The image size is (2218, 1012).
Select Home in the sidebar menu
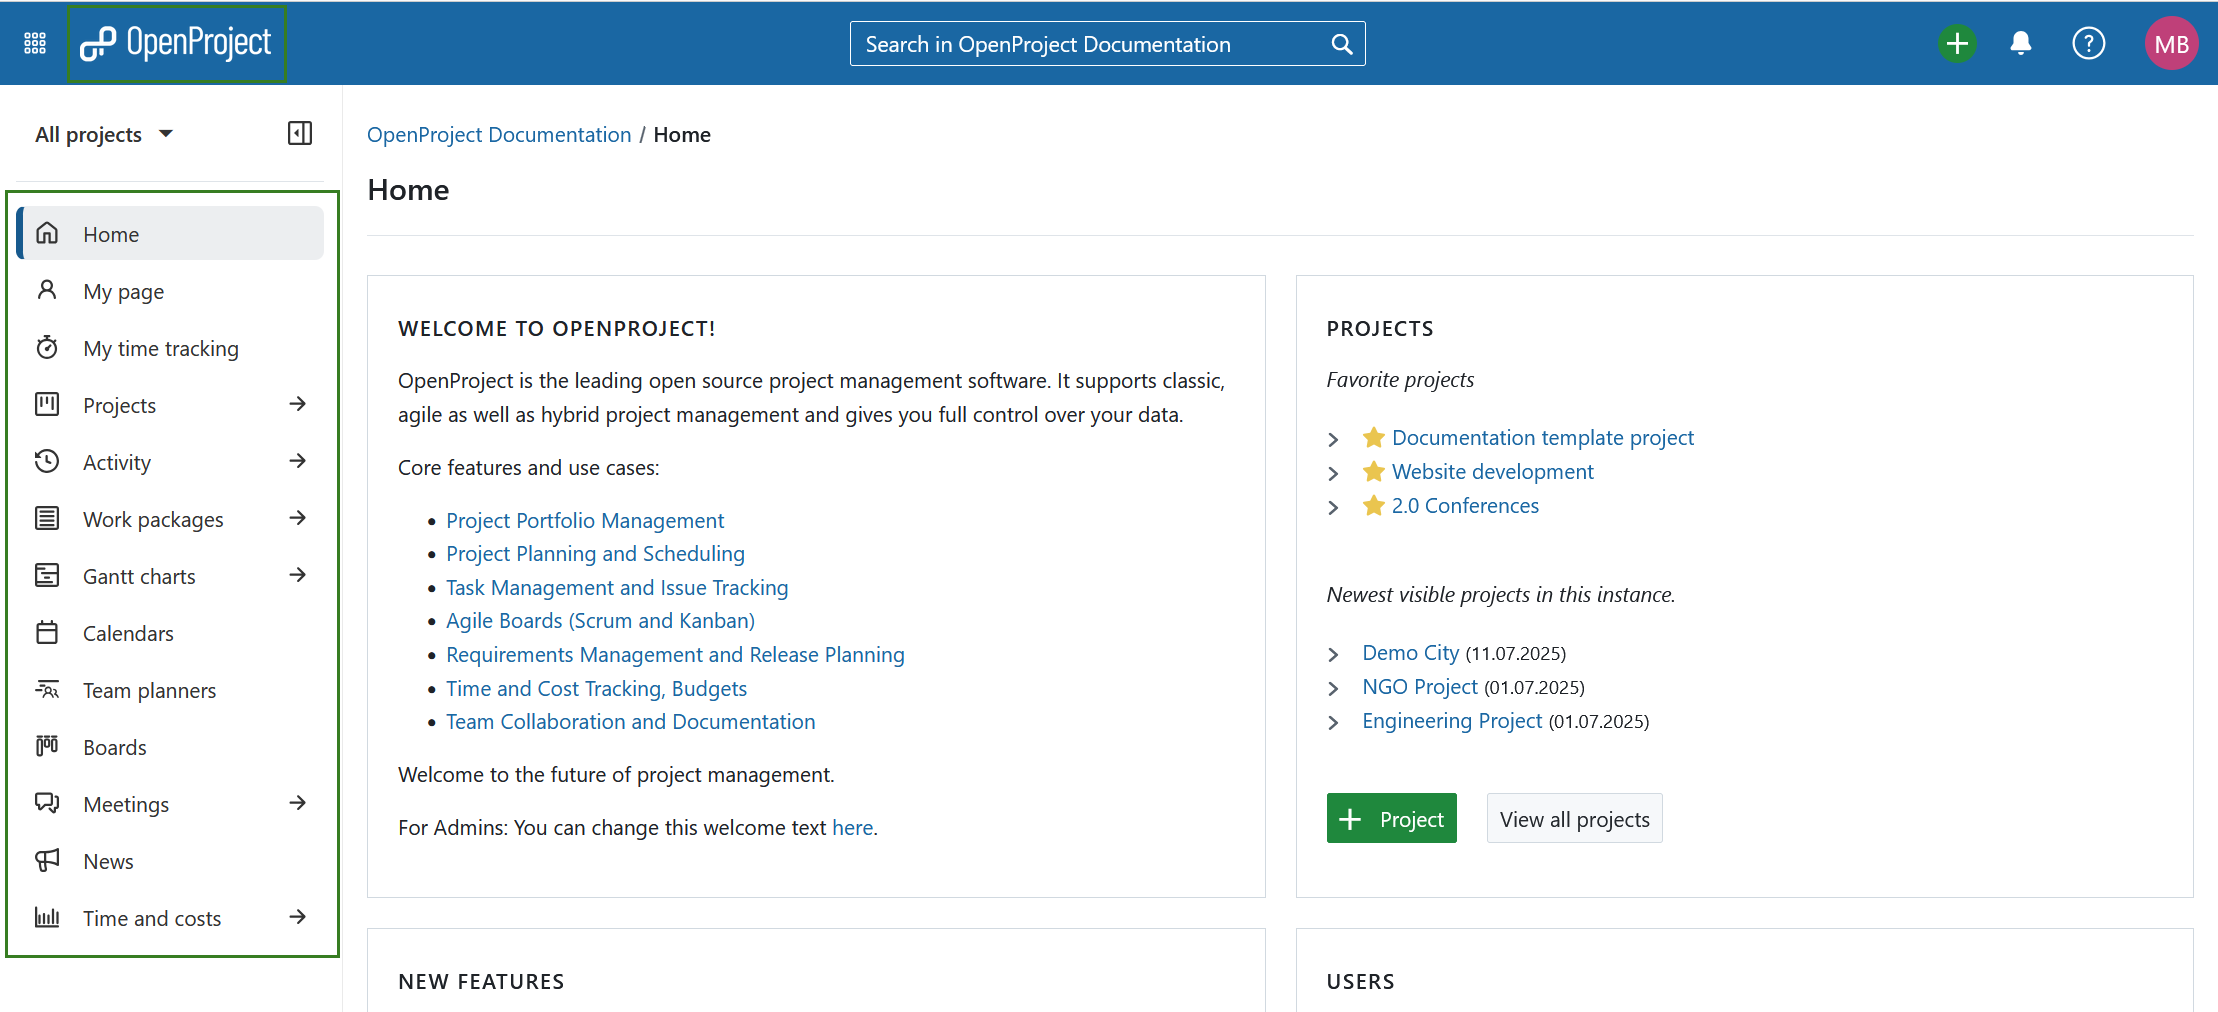(x=171, y=233)
